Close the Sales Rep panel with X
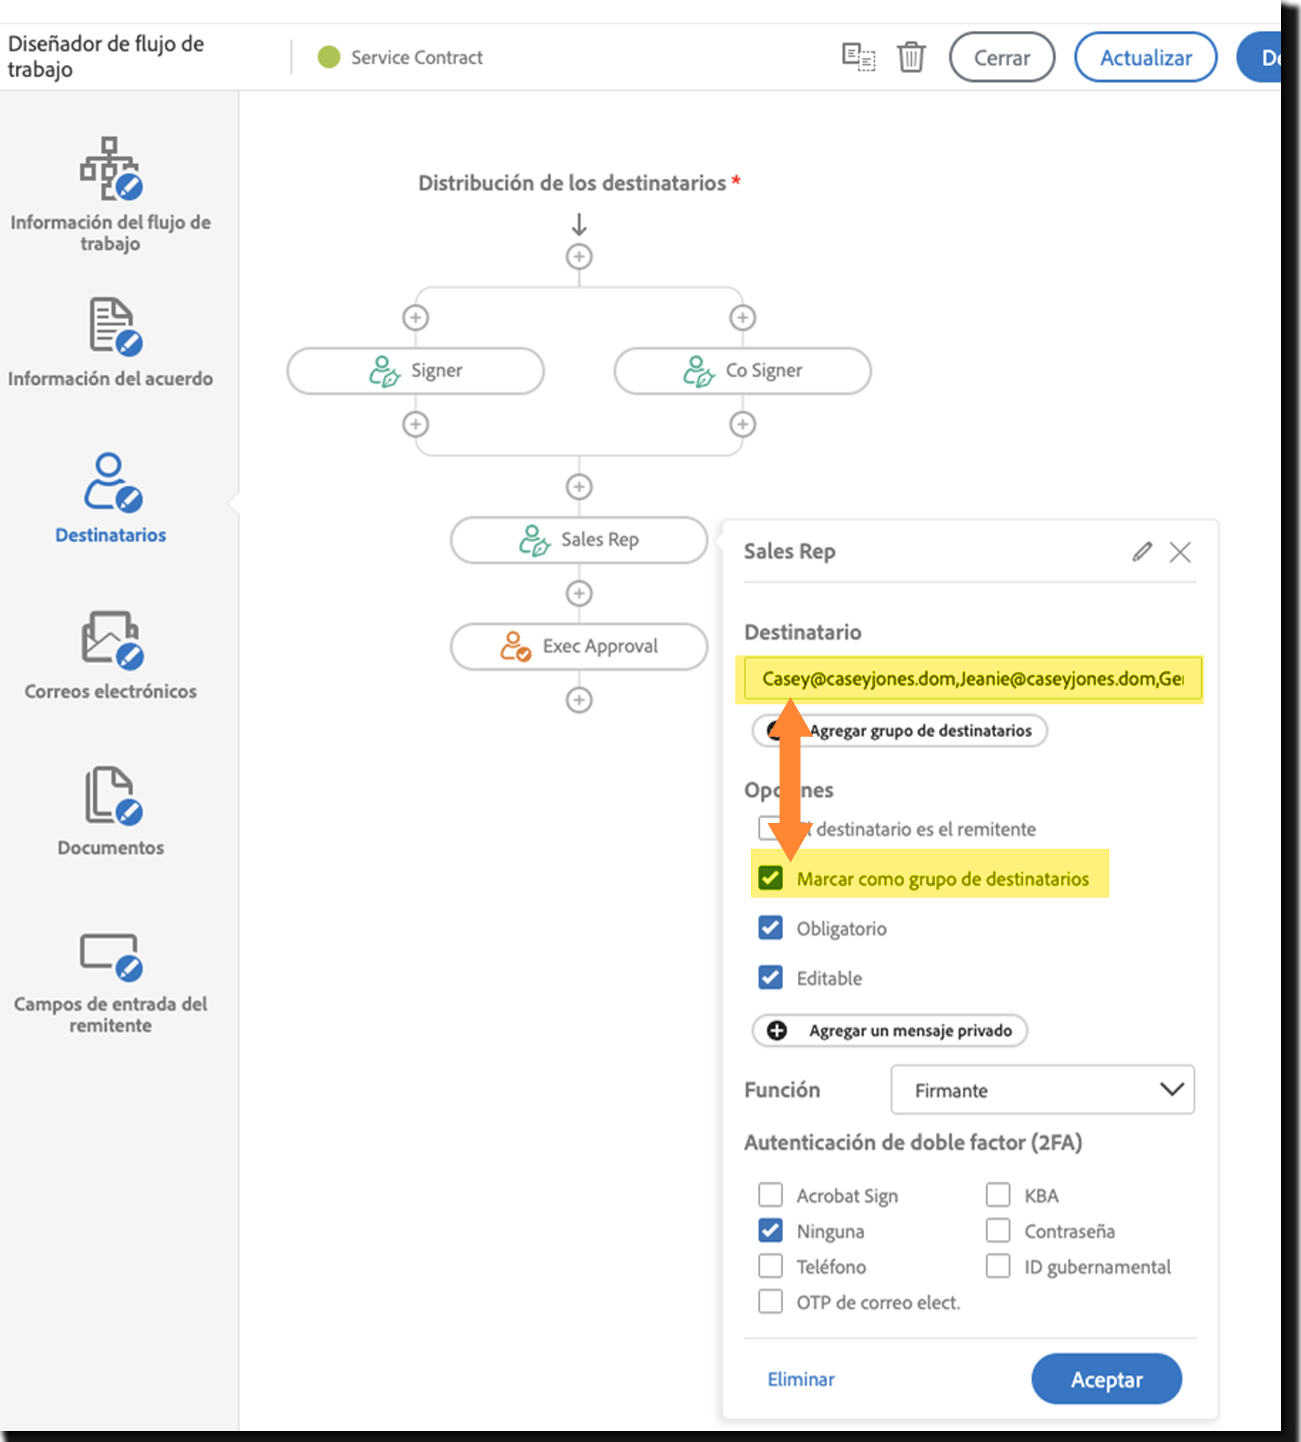 [1181, 551]
